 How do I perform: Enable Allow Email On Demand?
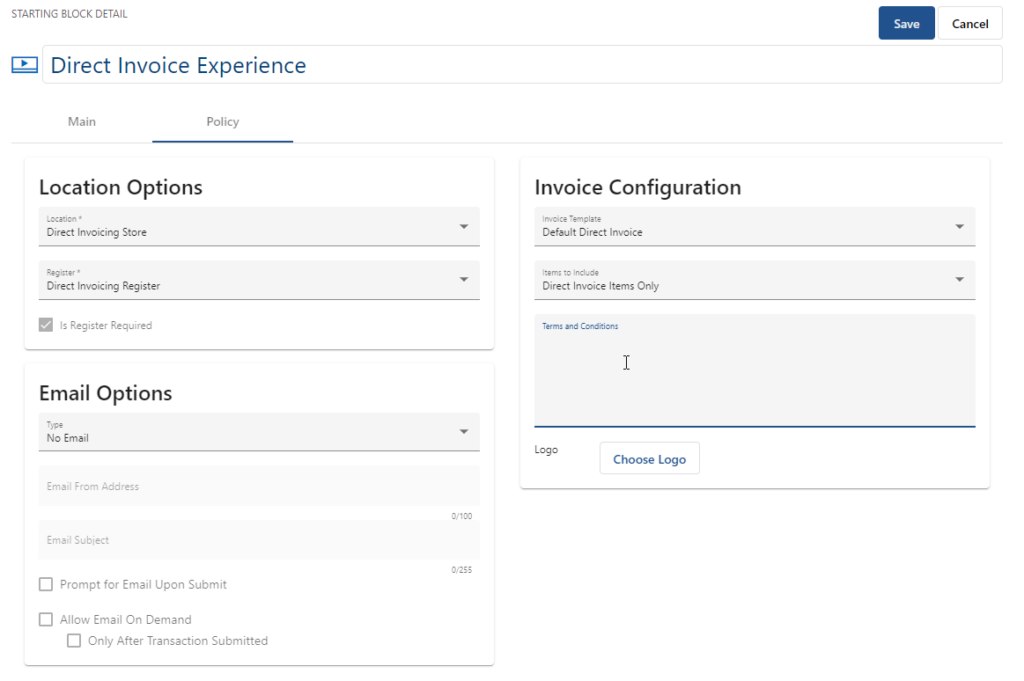[45, 619]
